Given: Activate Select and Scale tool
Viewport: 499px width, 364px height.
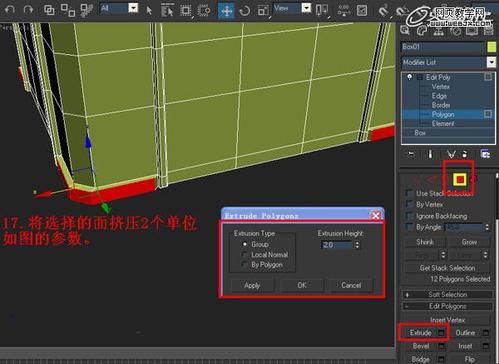Looking at the screenshot, I should pyautogui.click(x=263, y=11).
